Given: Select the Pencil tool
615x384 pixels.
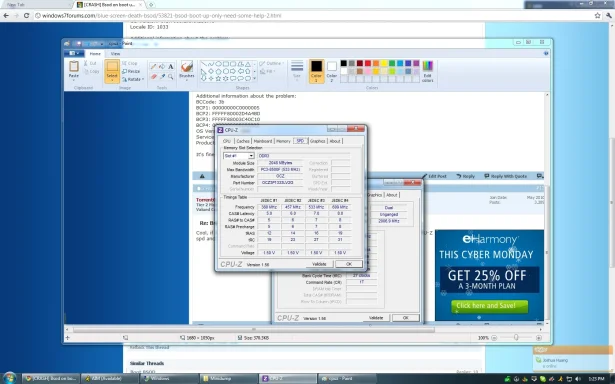Looking at the screenshot, I should 153,67.
